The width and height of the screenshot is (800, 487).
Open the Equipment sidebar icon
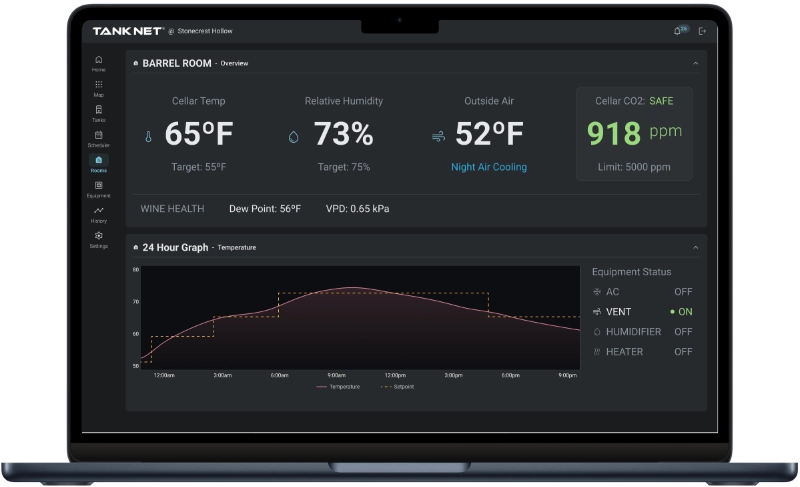[98, 186]
